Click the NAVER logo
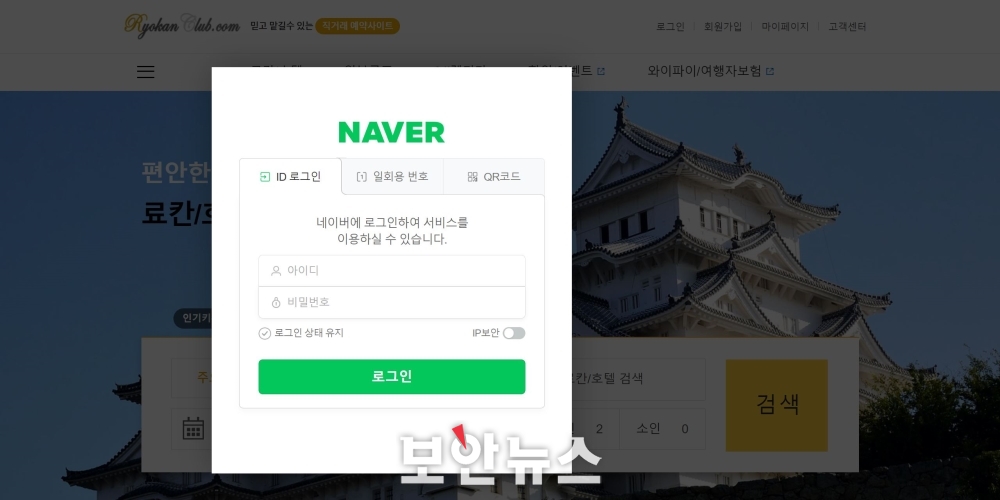1000x500 pixels. pos(392,132)
